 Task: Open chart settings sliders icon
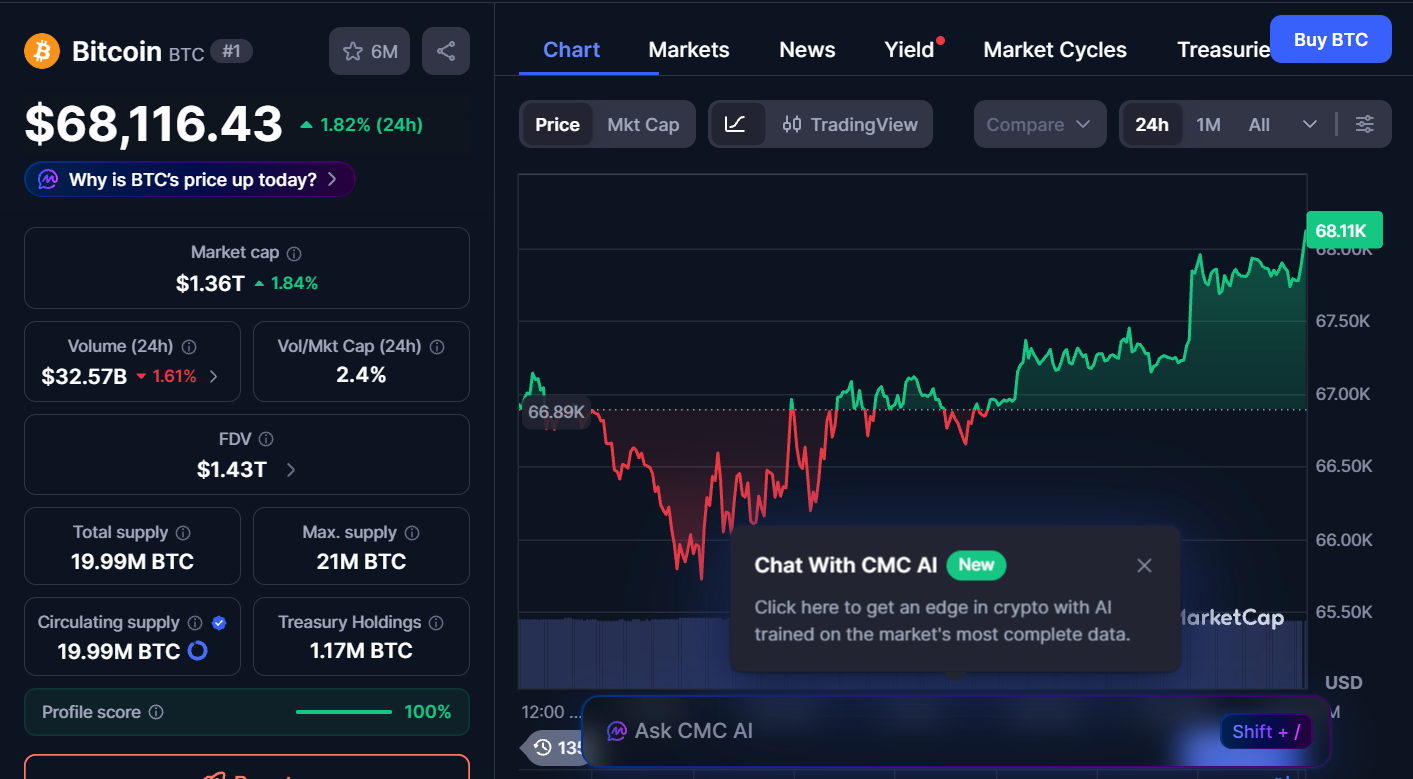[x=1364, y=124]
